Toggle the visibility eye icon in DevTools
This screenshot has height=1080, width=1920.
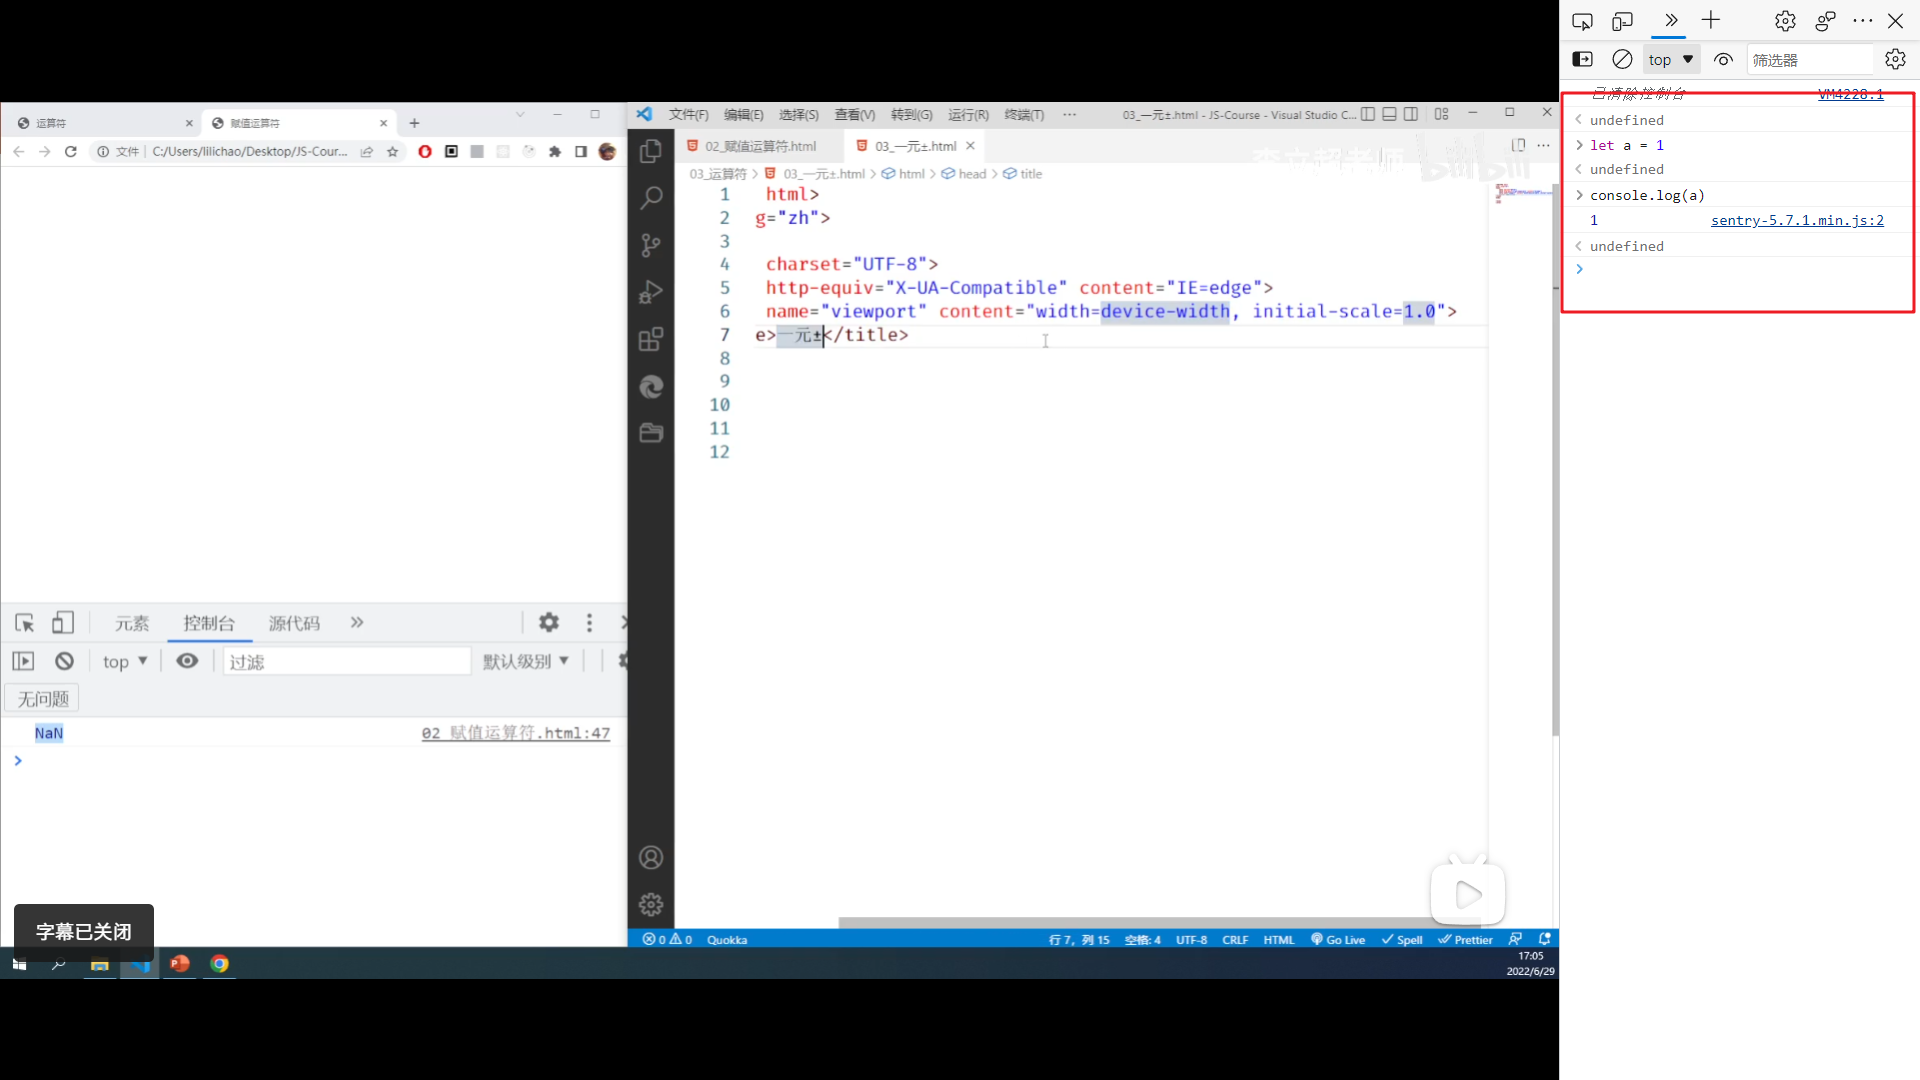pos(186,661)
